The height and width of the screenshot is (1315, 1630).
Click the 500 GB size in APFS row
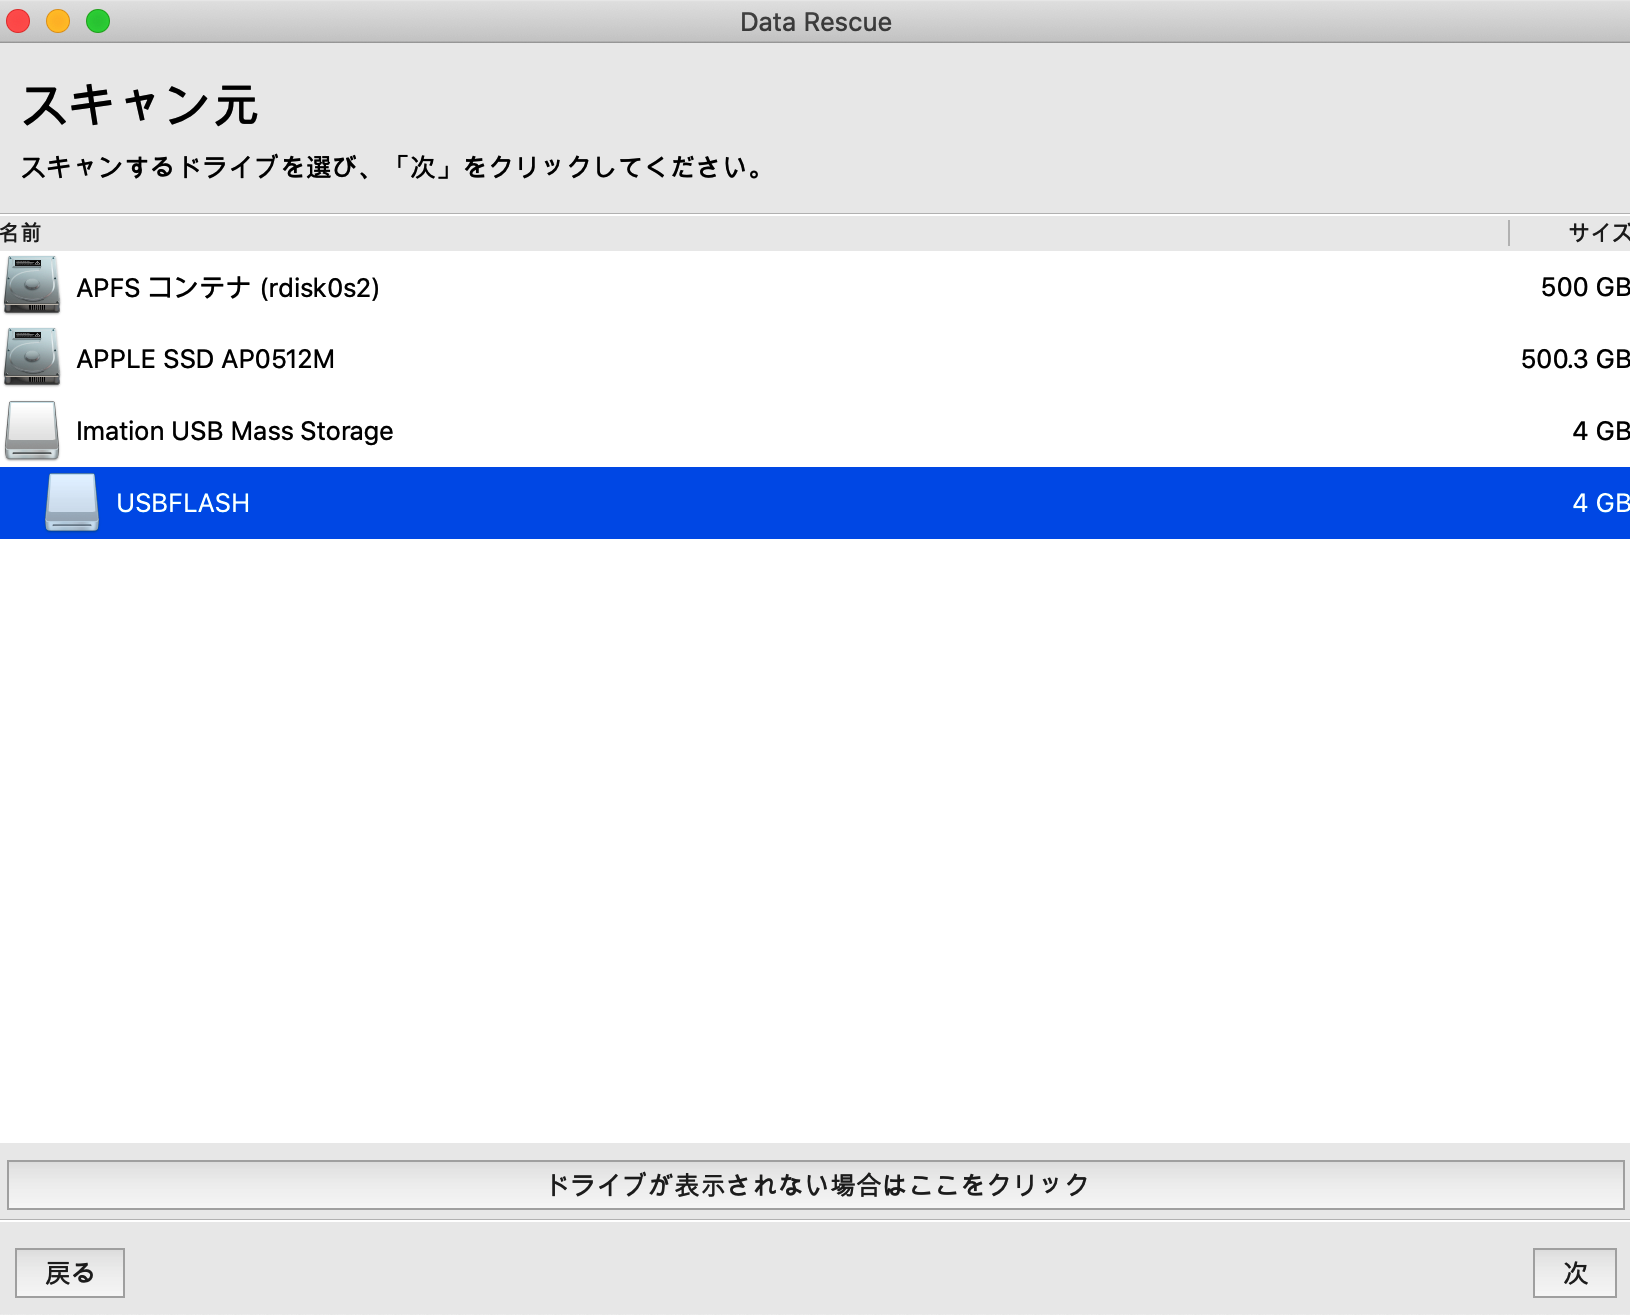point(1584,288)
